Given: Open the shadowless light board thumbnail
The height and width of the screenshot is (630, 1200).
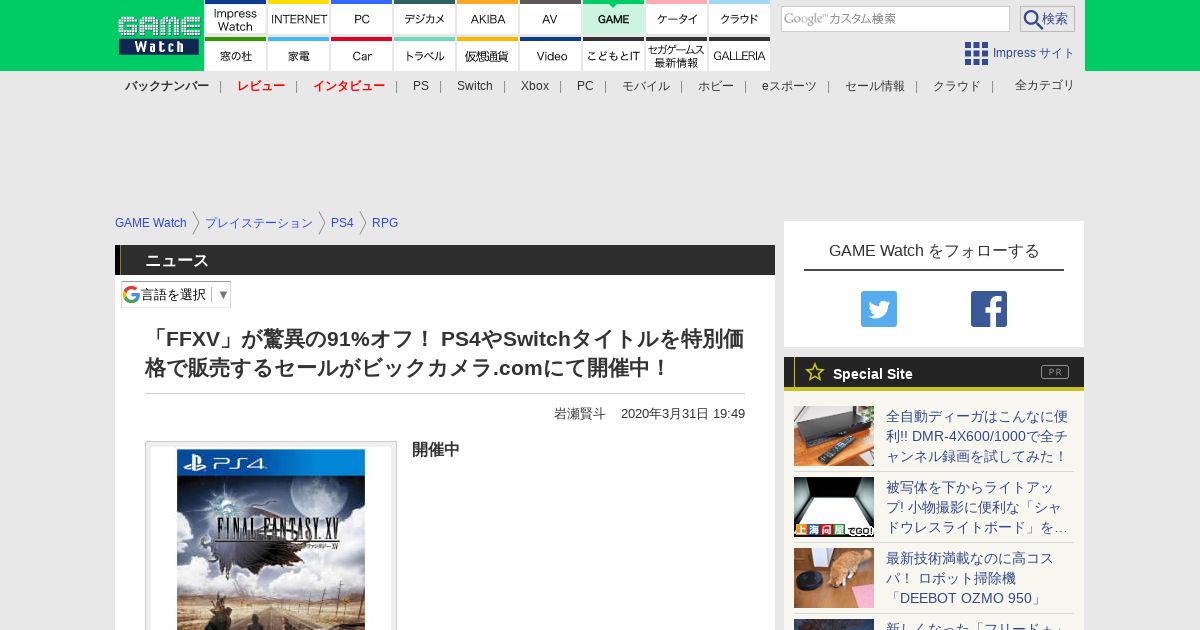Looking at the screenshot, I should click(x=834, y=507).
